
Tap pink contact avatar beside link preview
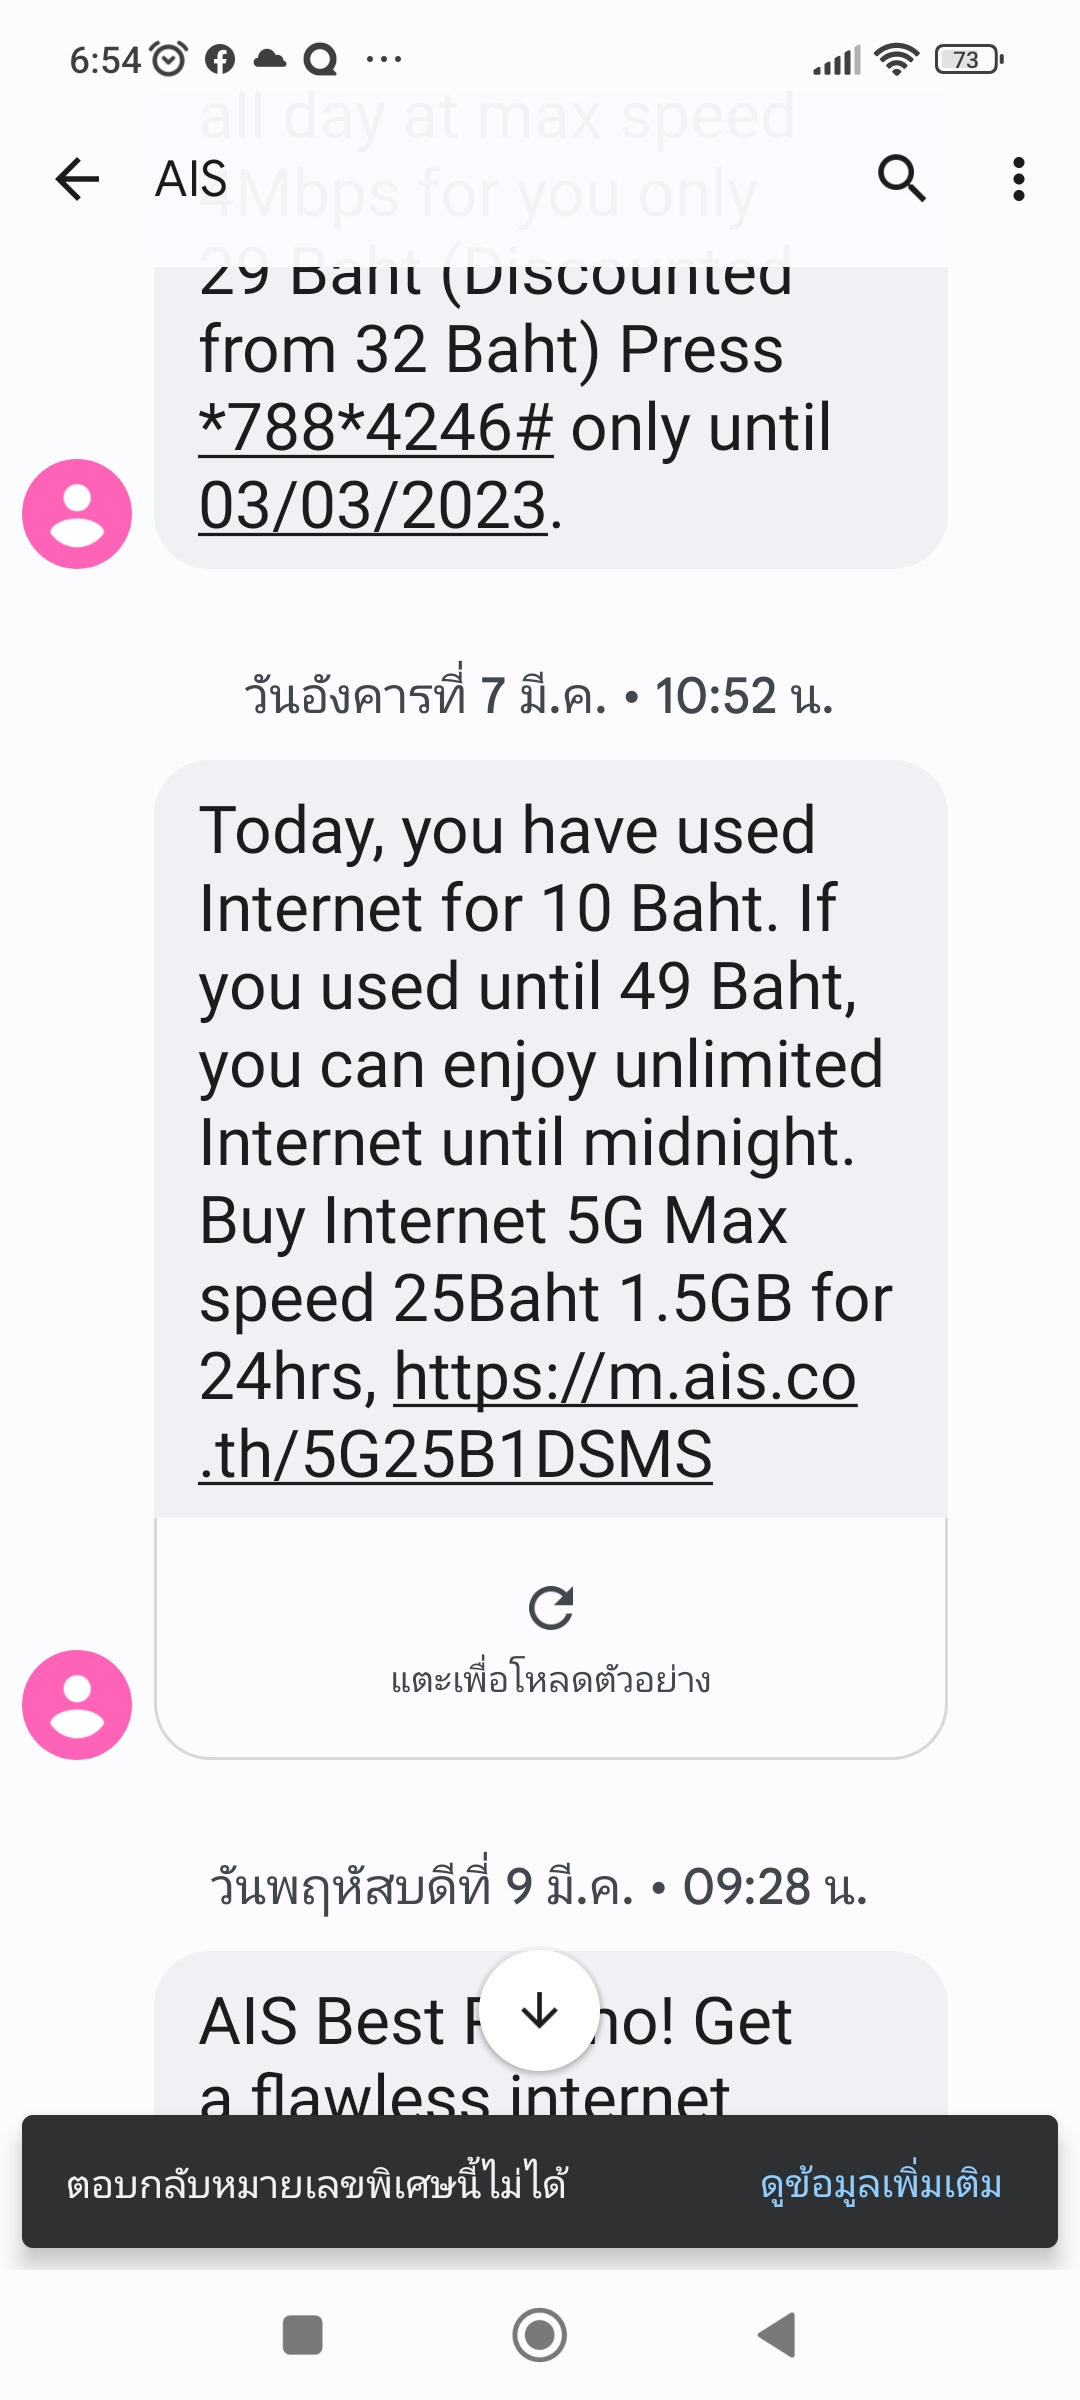click(77, 1705)
